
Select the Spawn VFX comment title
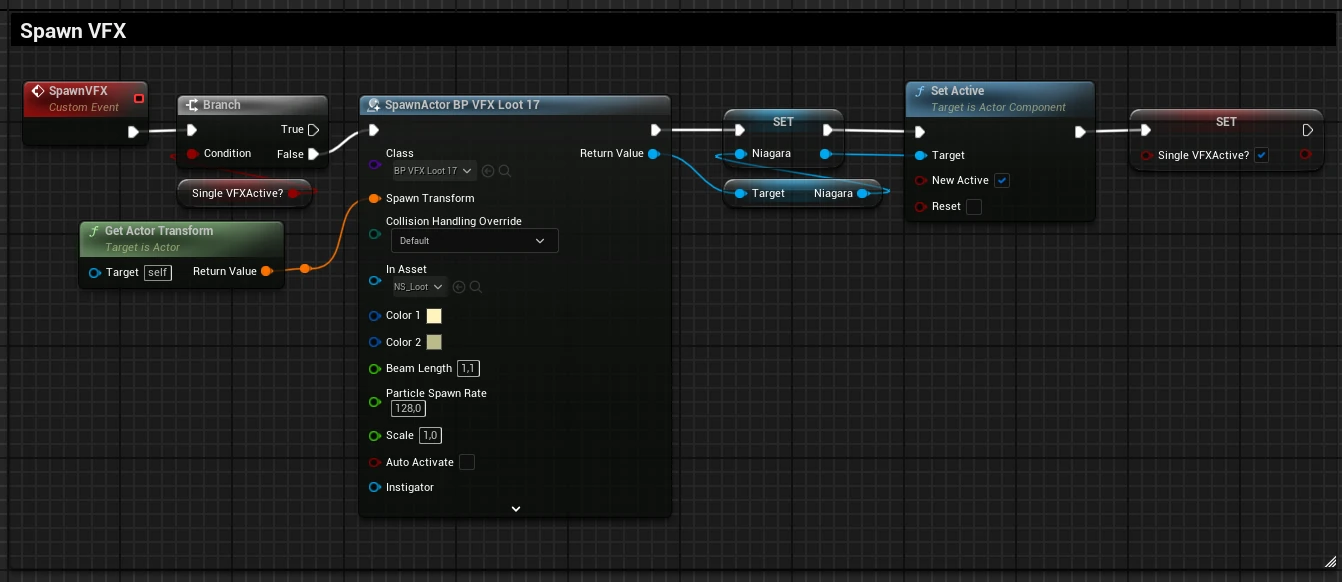click(73, 31)
